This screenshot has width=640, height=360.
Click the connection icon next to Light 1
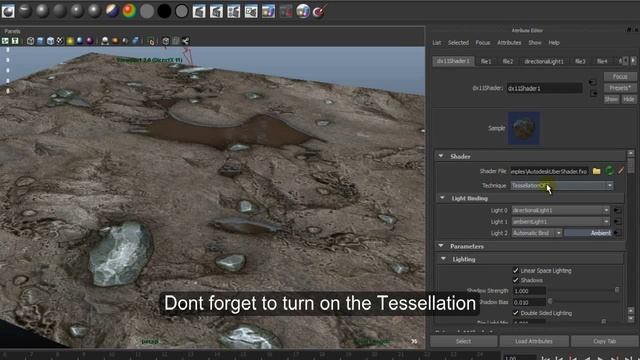click(x=617, y=222)
